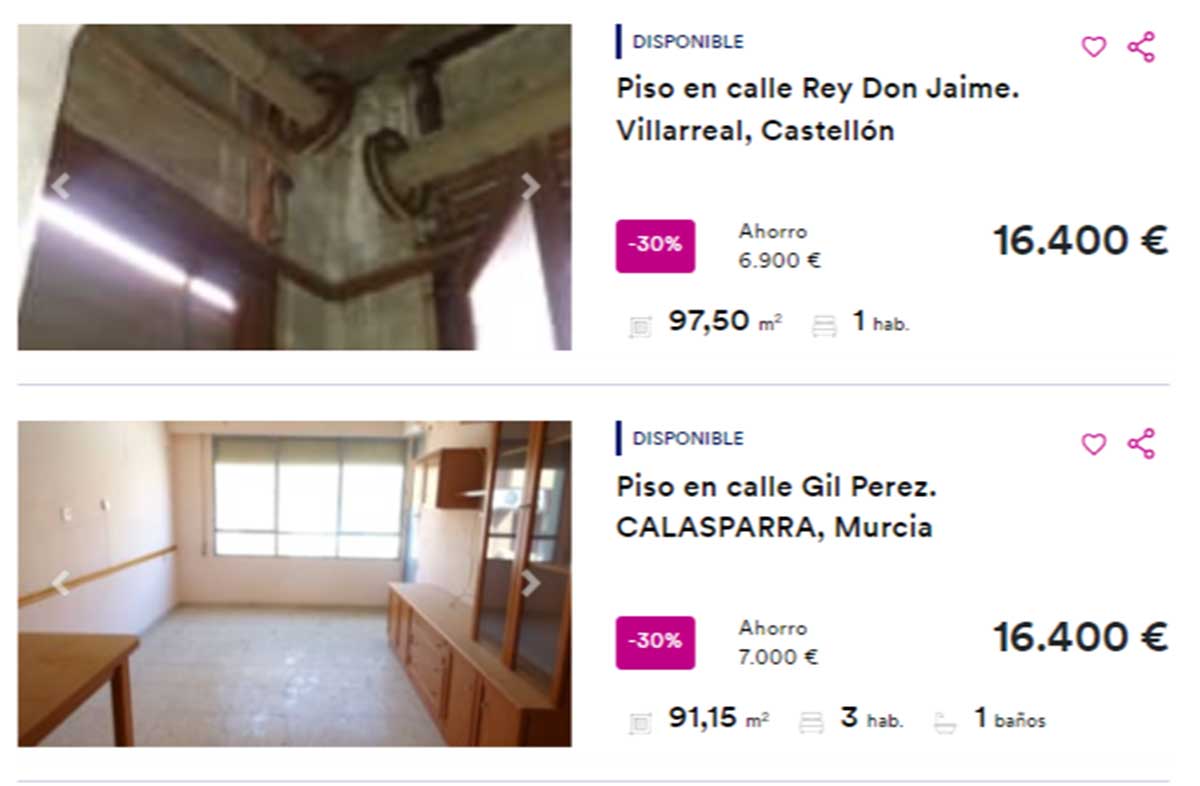Image resolution: width=1200 pixels, height=786 pixels.
Task: Show next photo of Calasparra flat
Action: point(531,583)
